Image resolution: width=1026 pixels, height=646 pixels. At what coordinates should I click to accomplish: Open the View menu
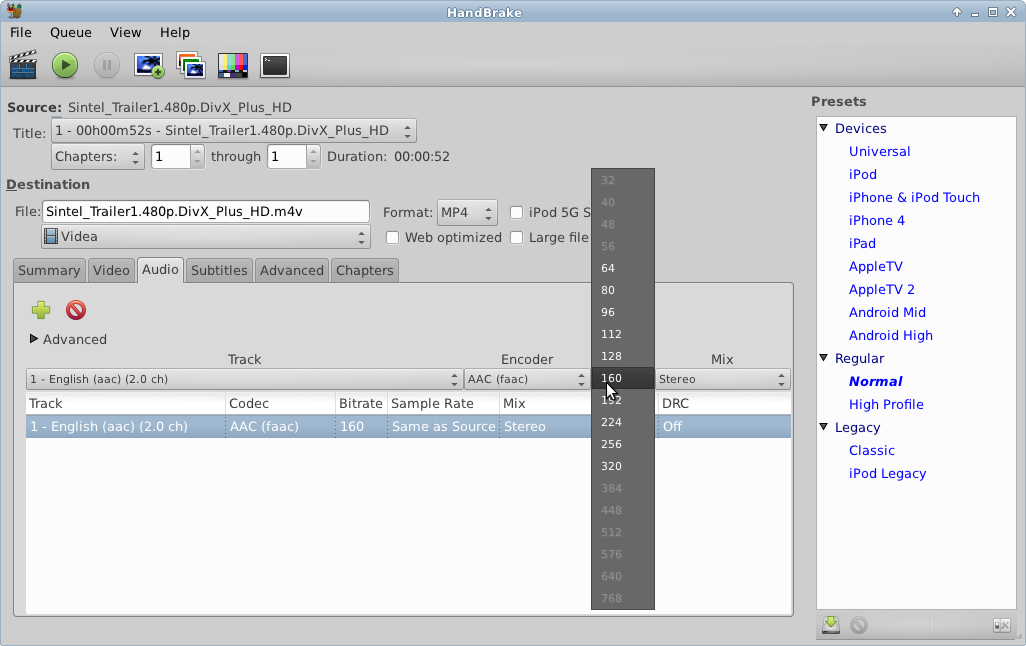(x=126, y=33)
